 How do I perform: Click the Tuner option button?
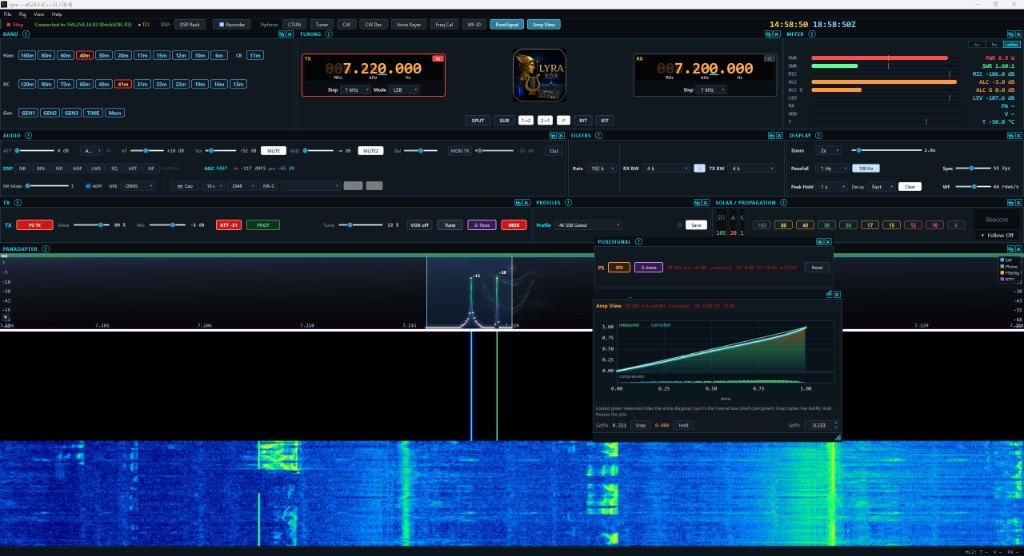(321, 24)
